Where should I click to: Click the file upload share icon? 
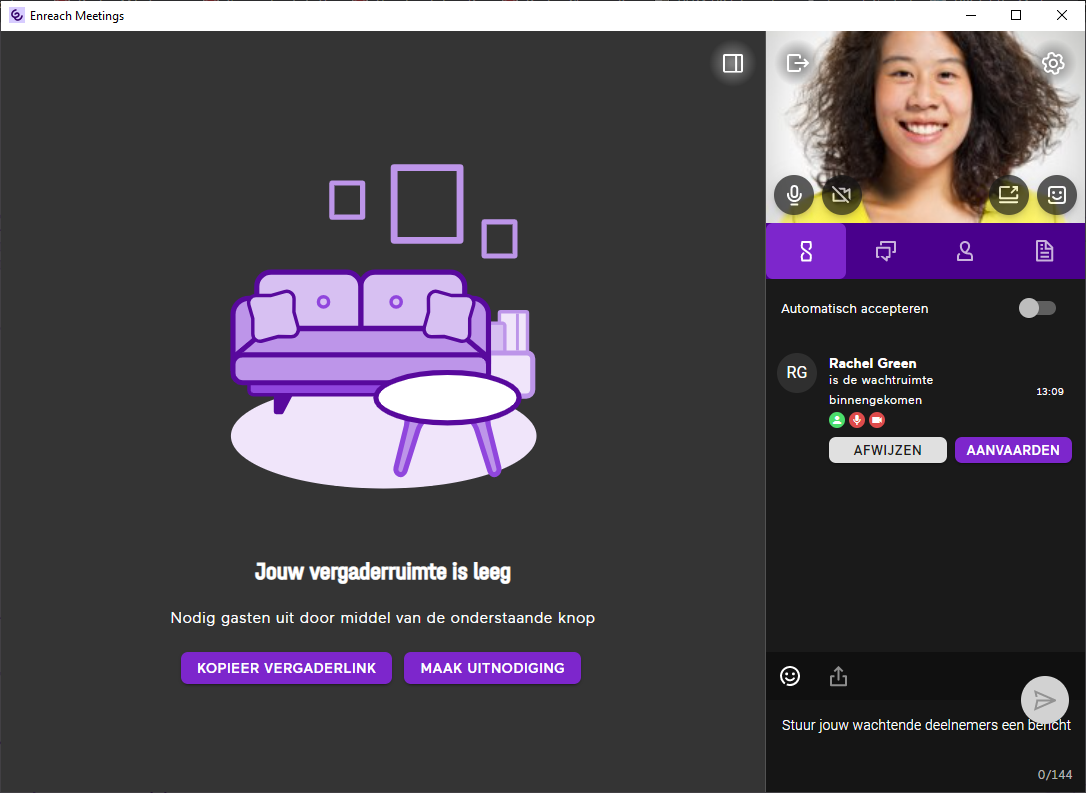coord(838,677)
